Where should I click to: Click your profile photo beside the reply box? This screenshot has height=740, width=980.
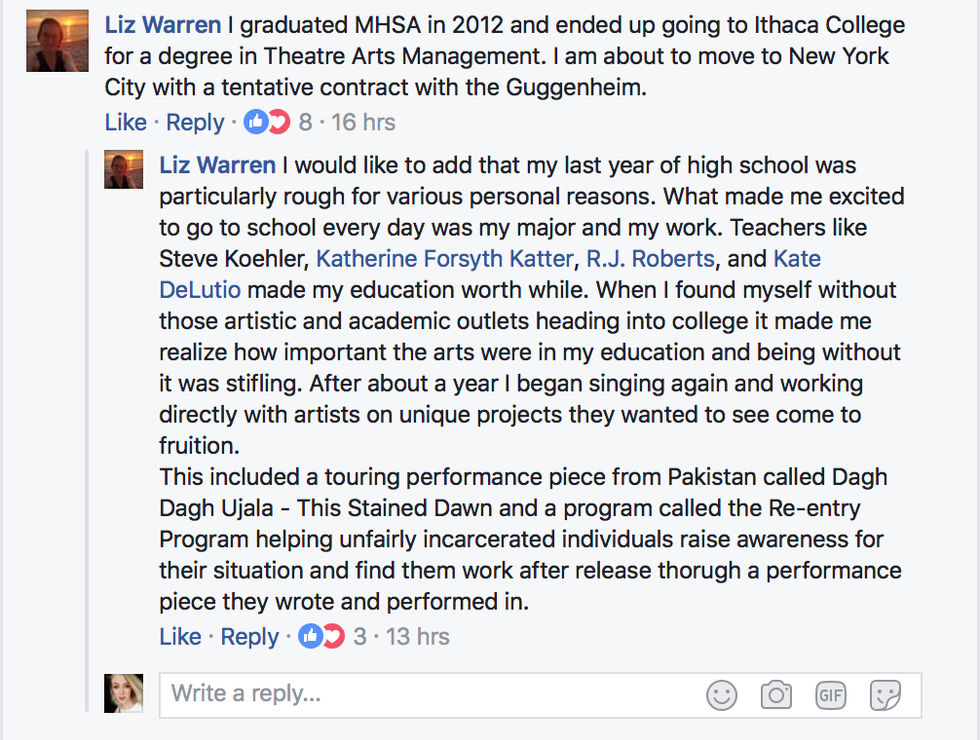pos(124,693)
